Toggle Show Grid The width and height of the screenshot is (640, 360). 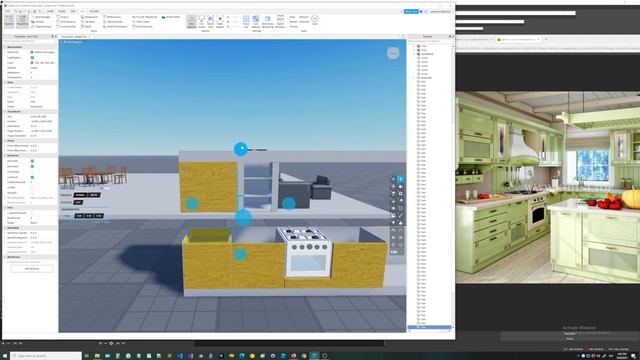246,22
